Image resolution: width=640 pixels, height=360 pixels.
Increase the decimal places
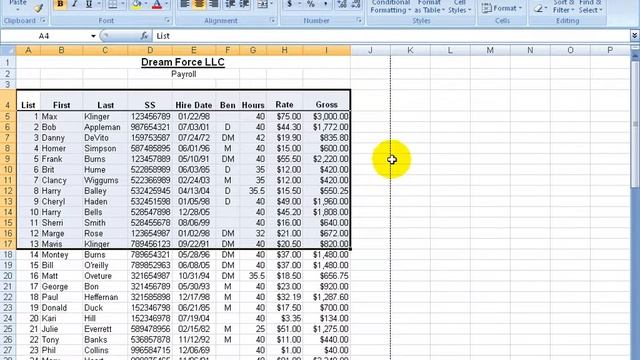[342, 4]
